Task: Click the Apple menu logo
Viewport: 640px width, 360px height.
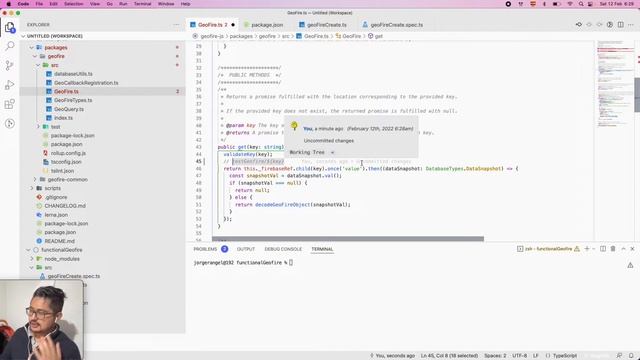Action: (9, 4)
